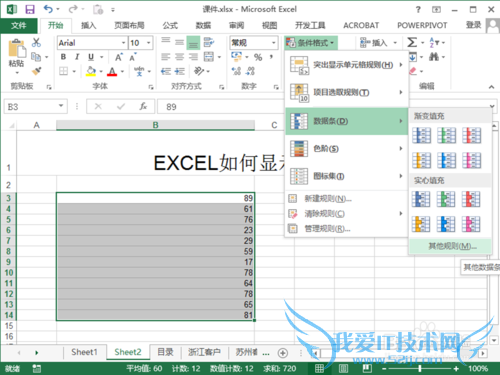Click the Cut scissors icon
The image size is (500, 375).
pos(36,42)
